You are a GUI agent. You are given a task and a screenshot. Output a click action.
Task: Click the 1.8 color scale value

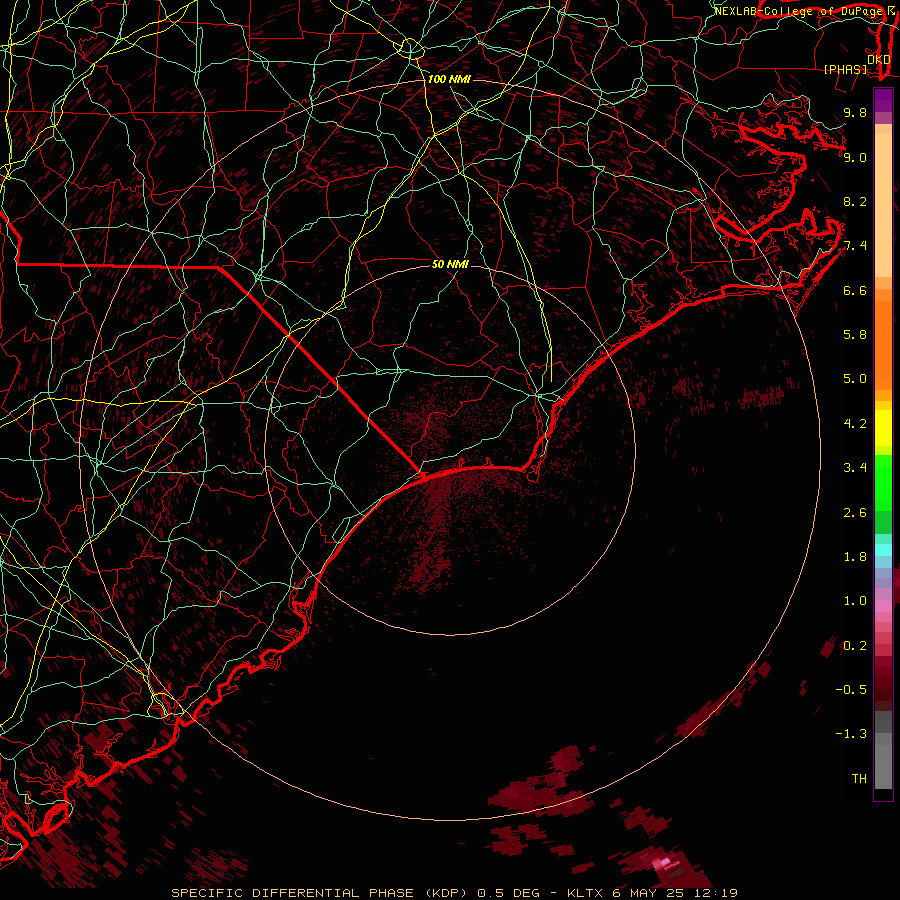coord(855,557)
